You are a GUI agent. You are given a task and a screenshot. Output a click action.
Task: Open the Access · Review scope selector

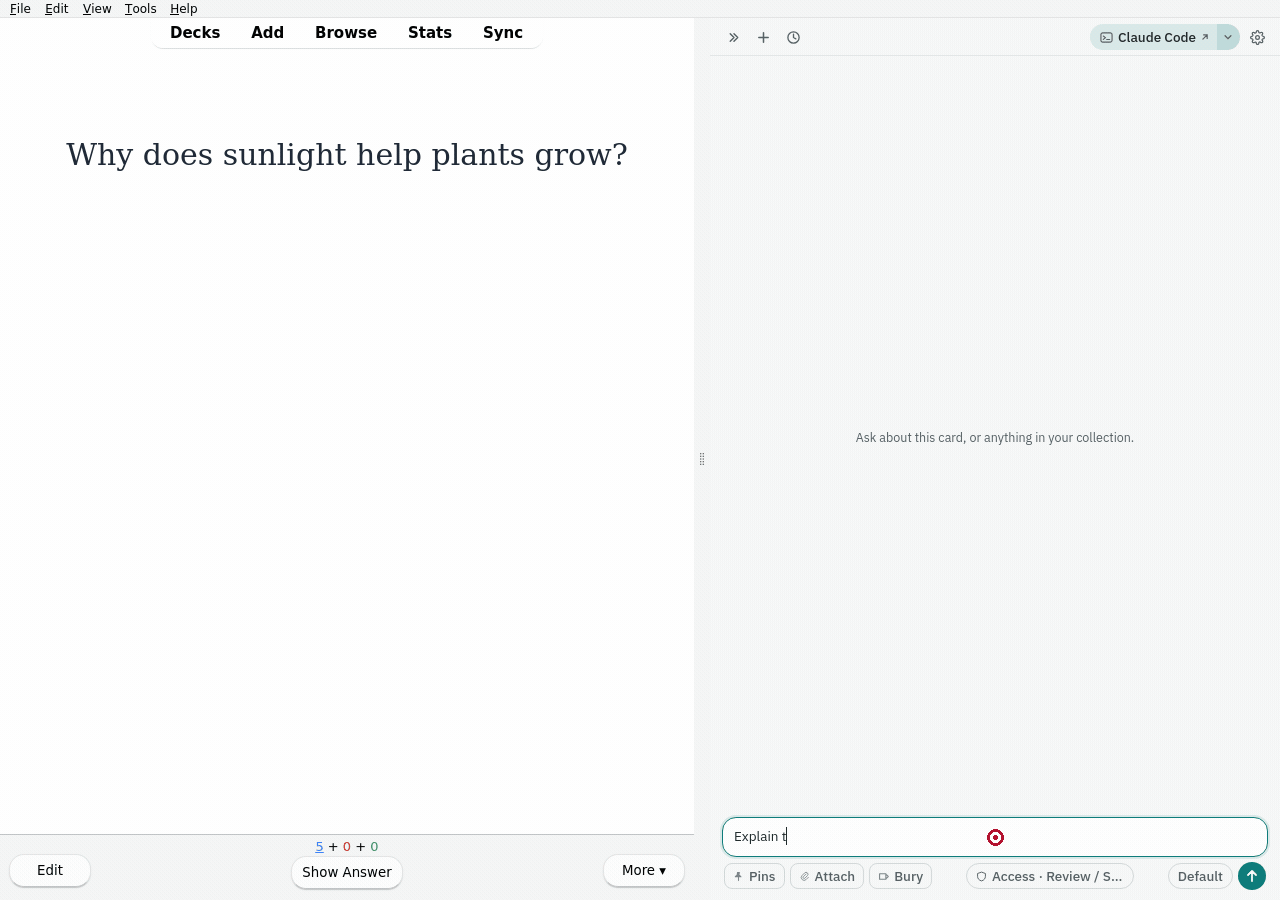tap(1050, 876)
